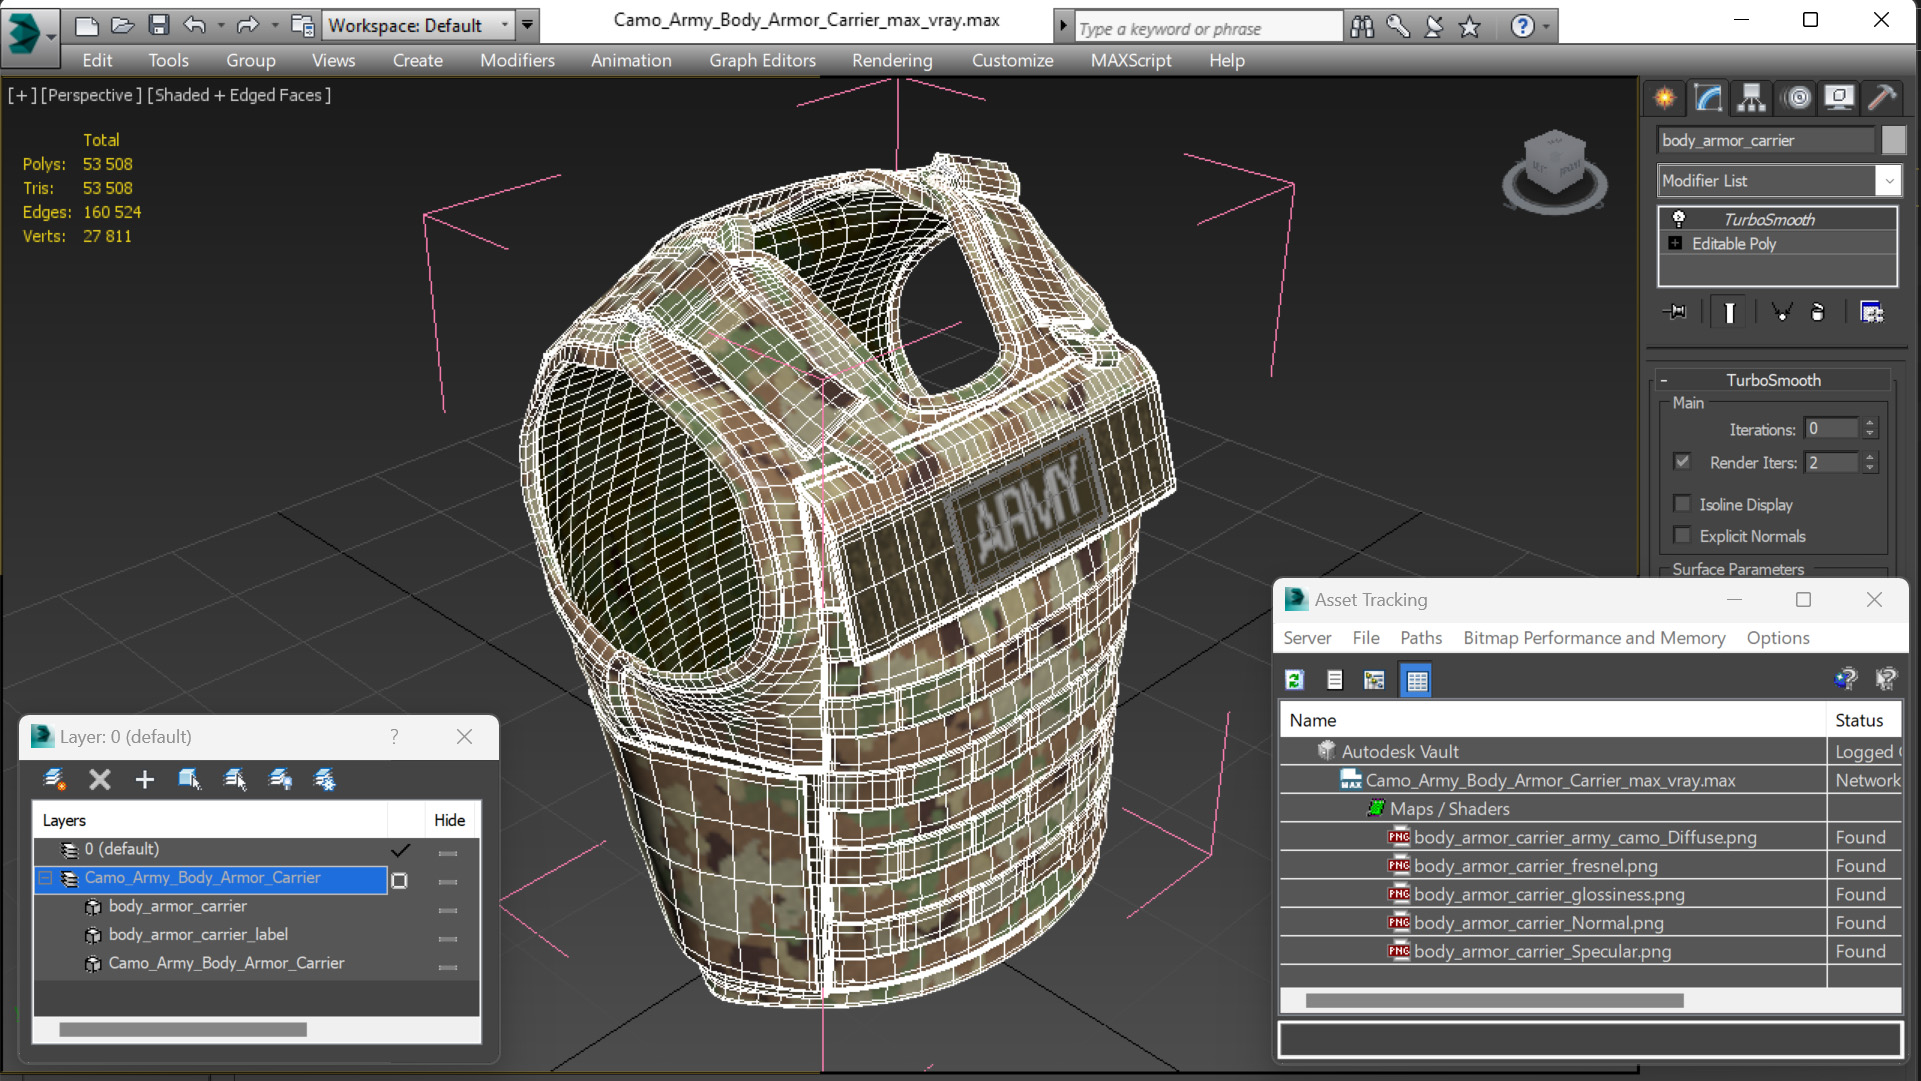The image size is (1921, 1081).
Task: Click the Layer dialog horizontal scrollbar
Action: pyautogui.click(x=182, y=1029)
